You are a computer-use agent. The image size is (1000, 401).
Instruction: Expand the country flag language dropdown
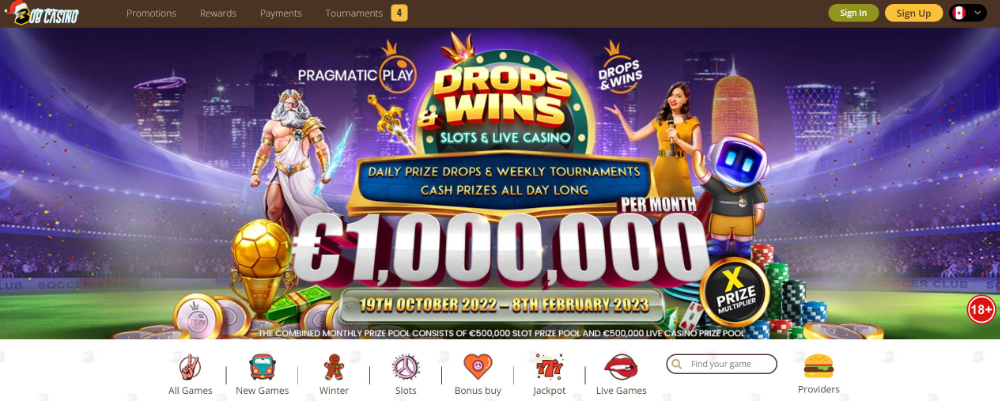[967, 13]
